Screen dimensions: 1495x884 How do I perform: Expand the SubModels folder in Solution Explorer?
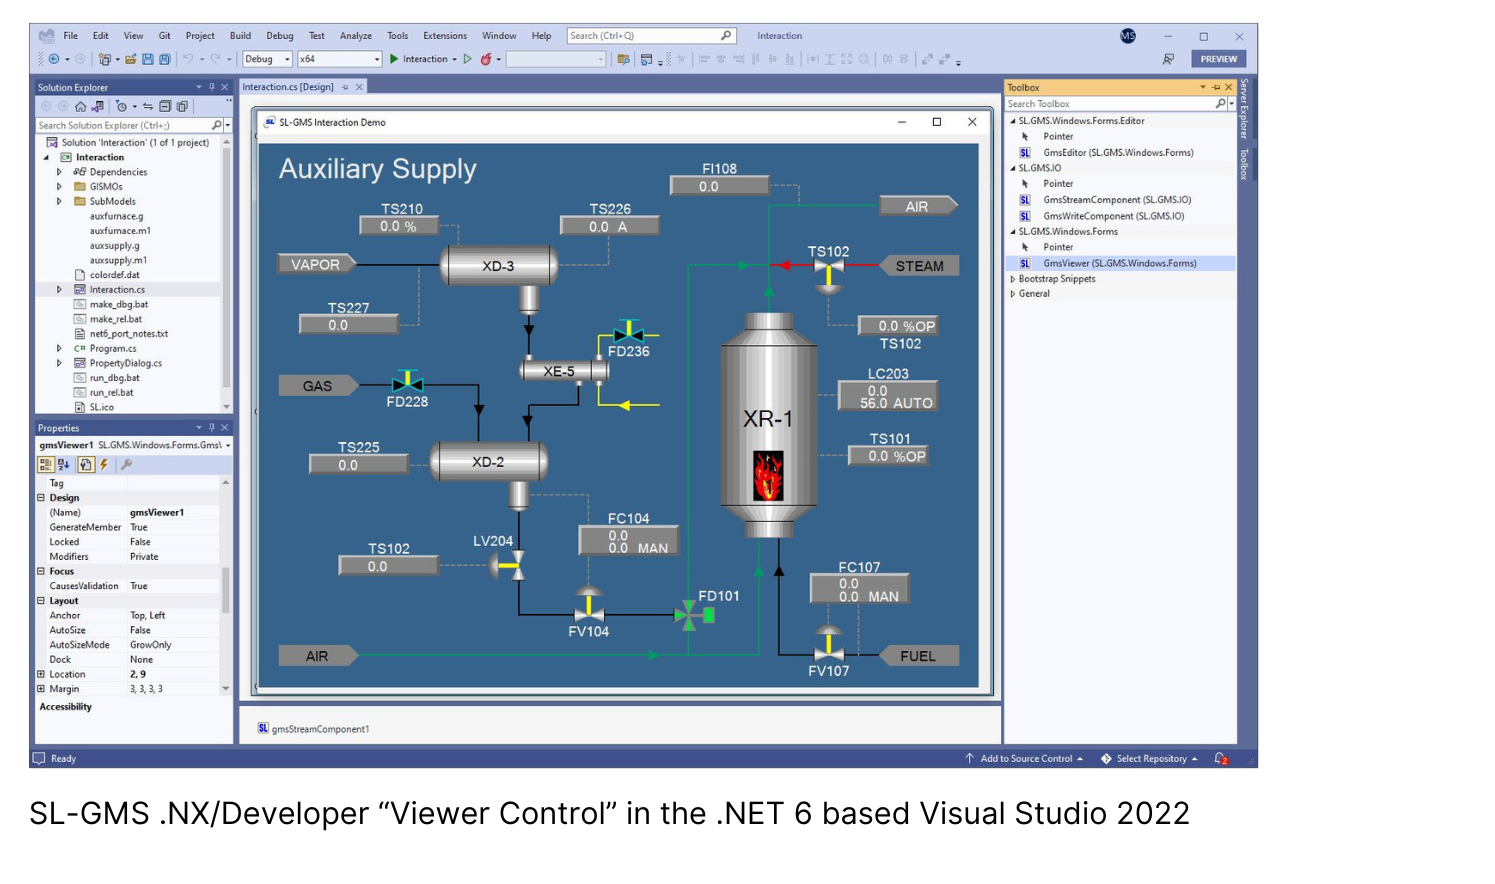point(59,201)
